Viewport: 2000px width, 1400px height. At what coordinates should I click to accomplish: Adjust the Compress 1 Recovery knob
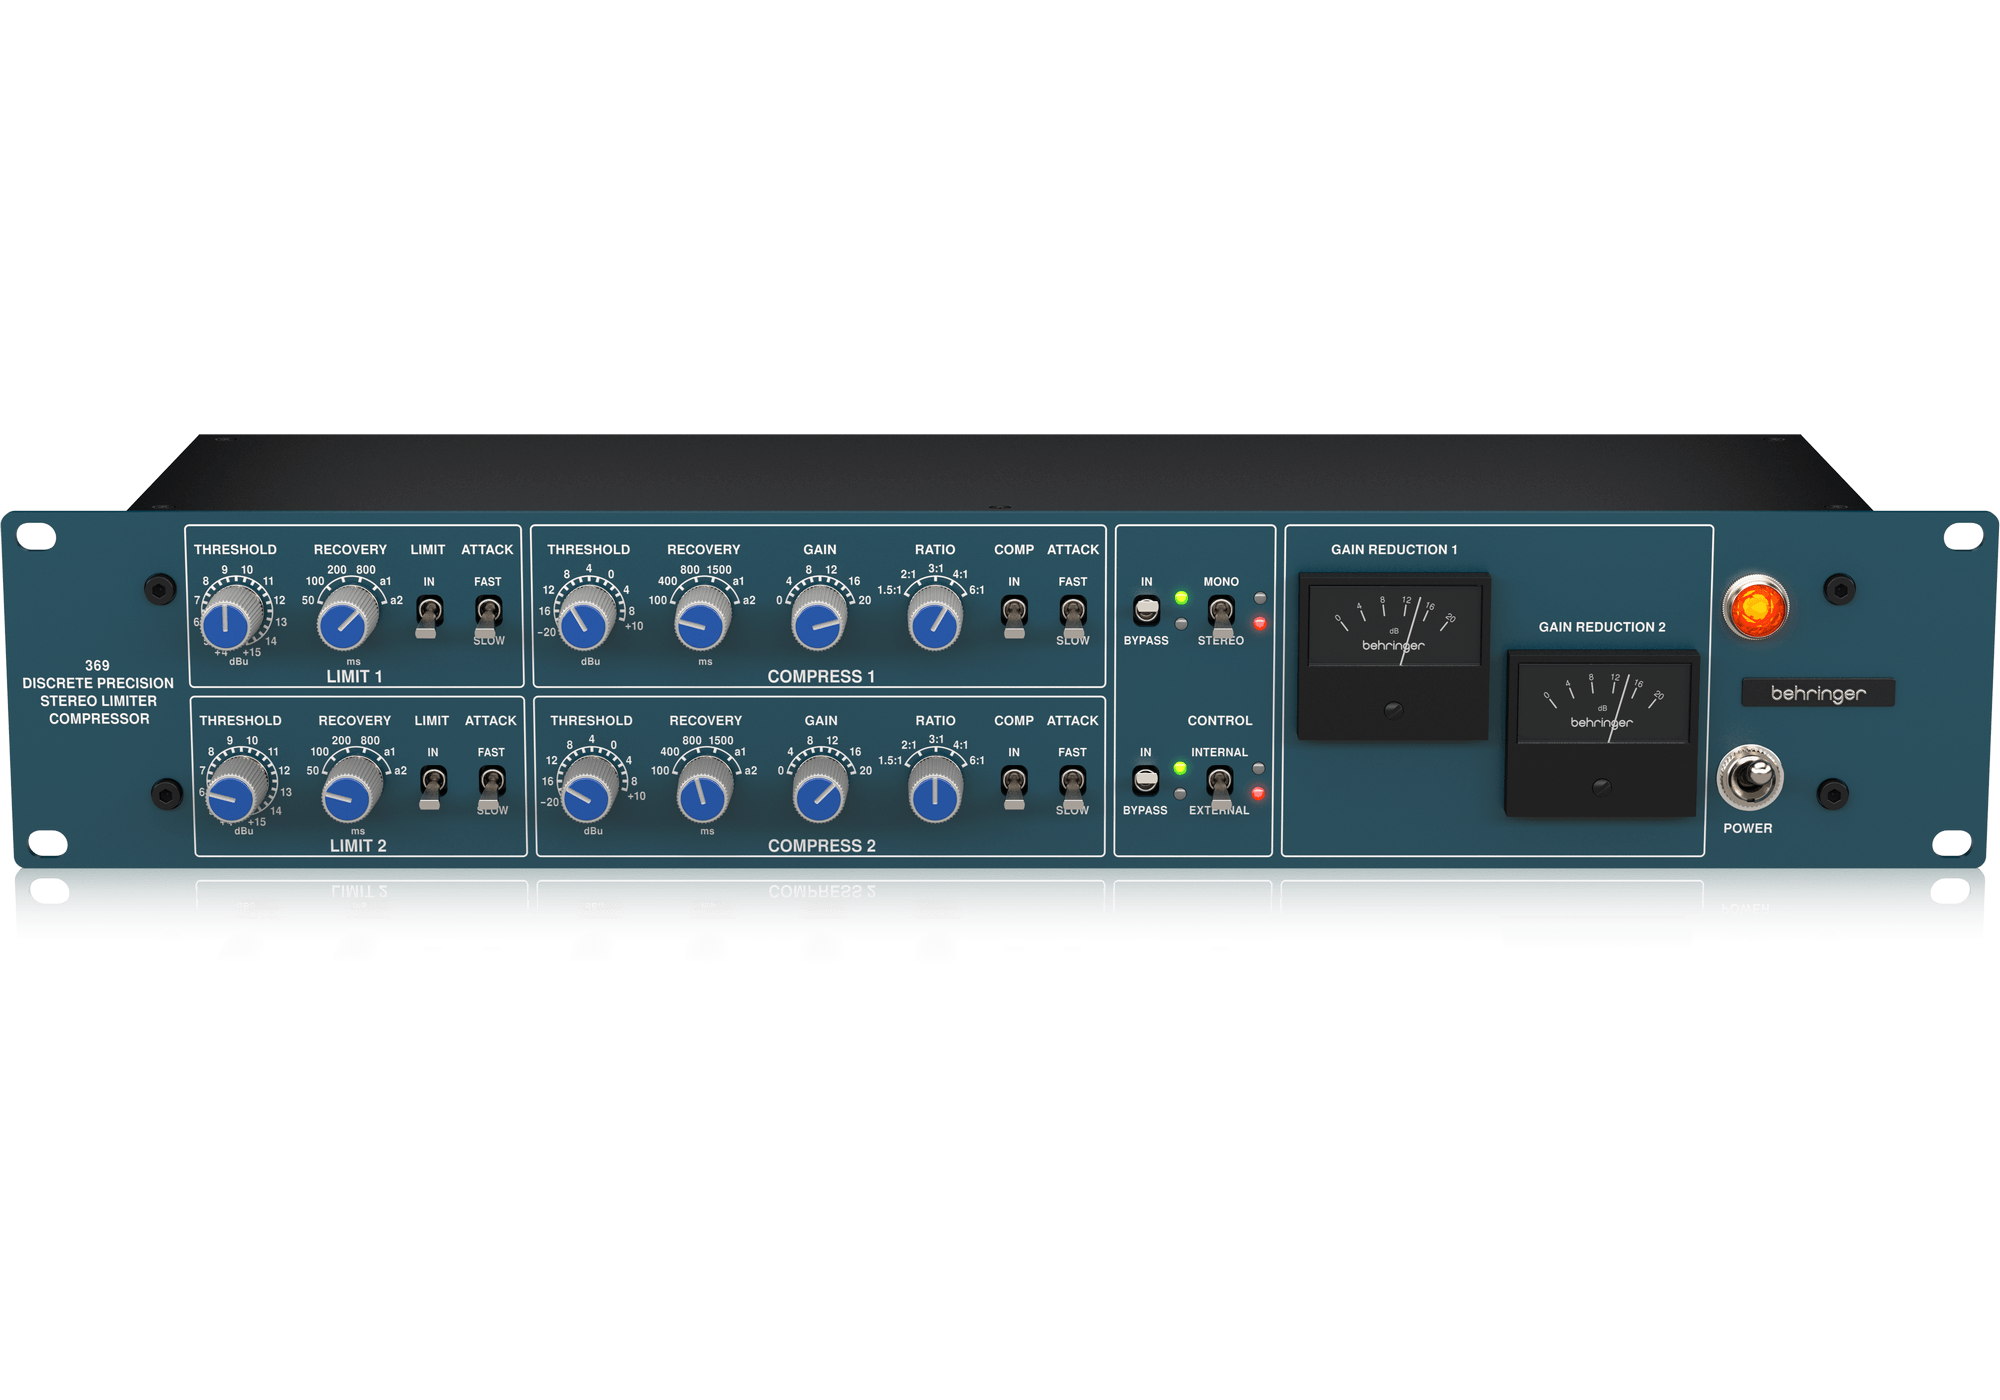point(702,619)
